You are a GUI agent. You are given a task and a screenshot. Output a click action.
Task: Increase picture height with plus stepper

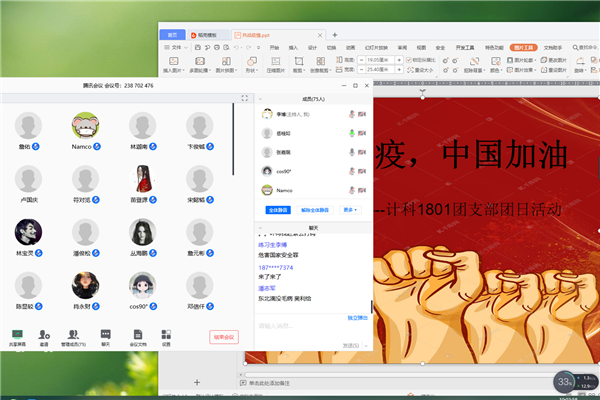(x=399, y=60)
